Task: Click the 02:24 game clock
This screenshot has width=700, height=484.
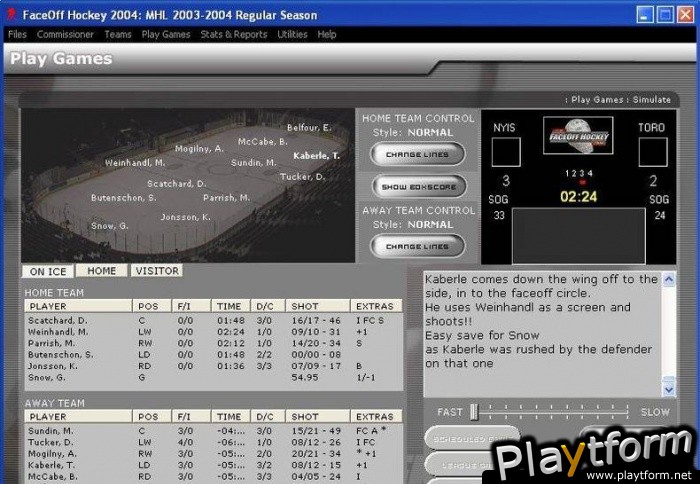Action: coord(579,196)
